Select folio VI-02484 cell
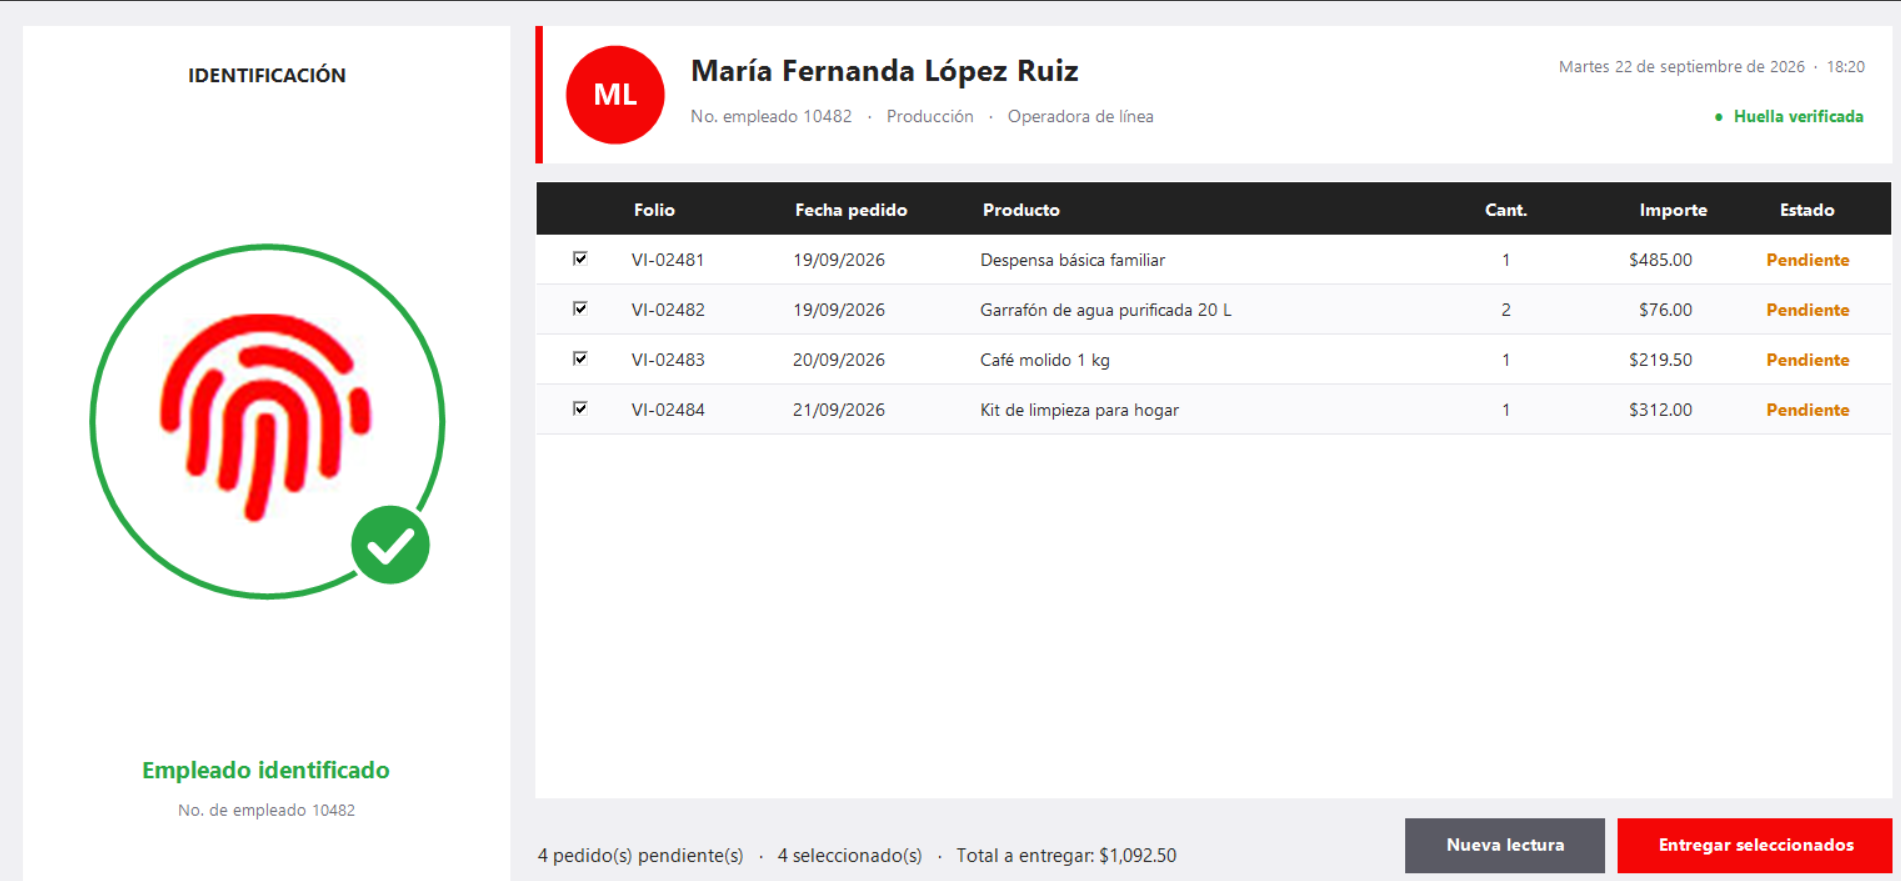Viewport: 1901px width, 881px height. click(x=668, y=410)
